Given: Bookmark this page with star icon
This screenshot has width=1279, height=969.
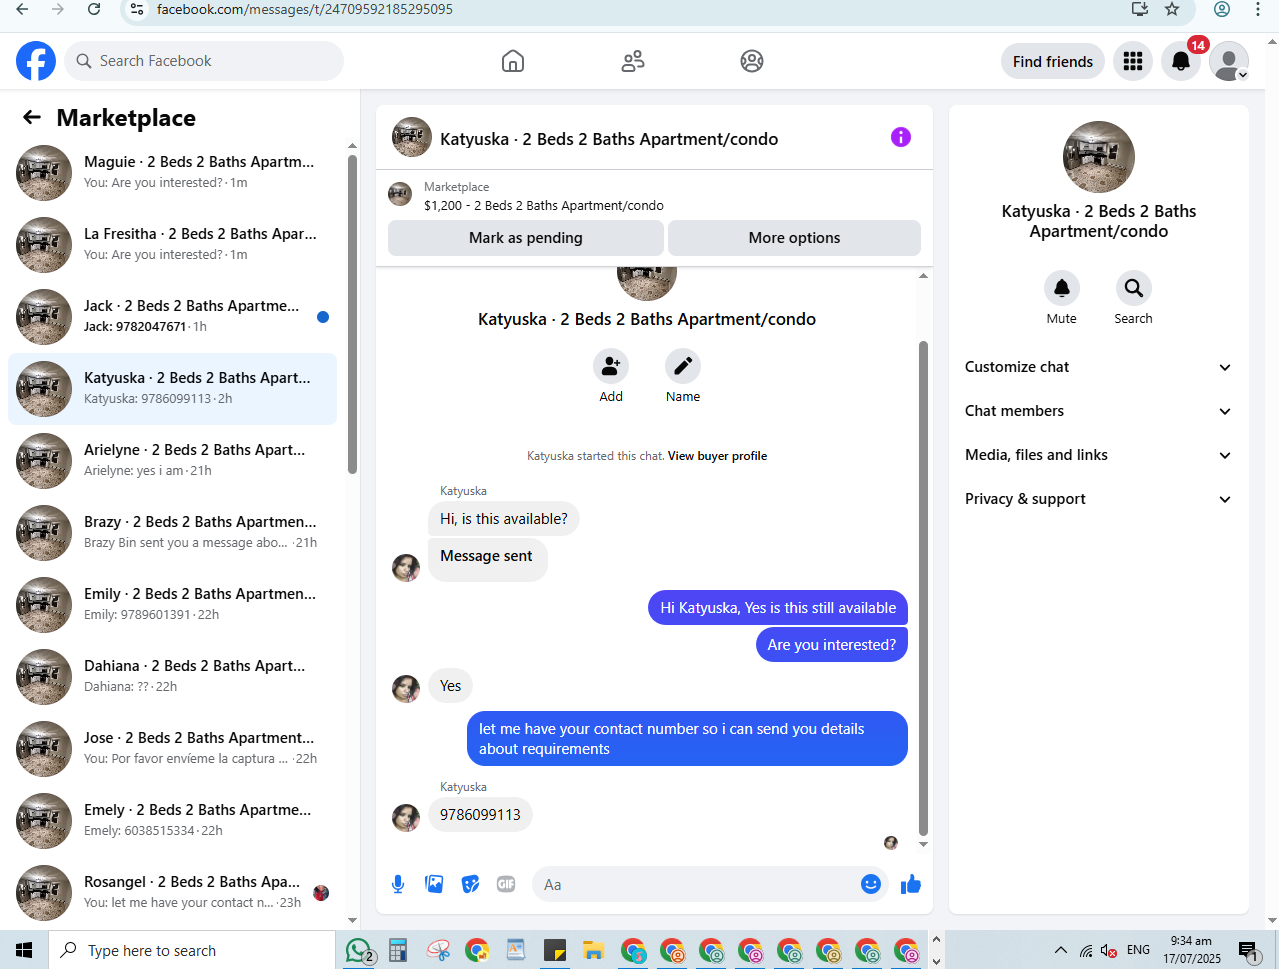Looking at the screenshot, I should [x=1172, y=9].
